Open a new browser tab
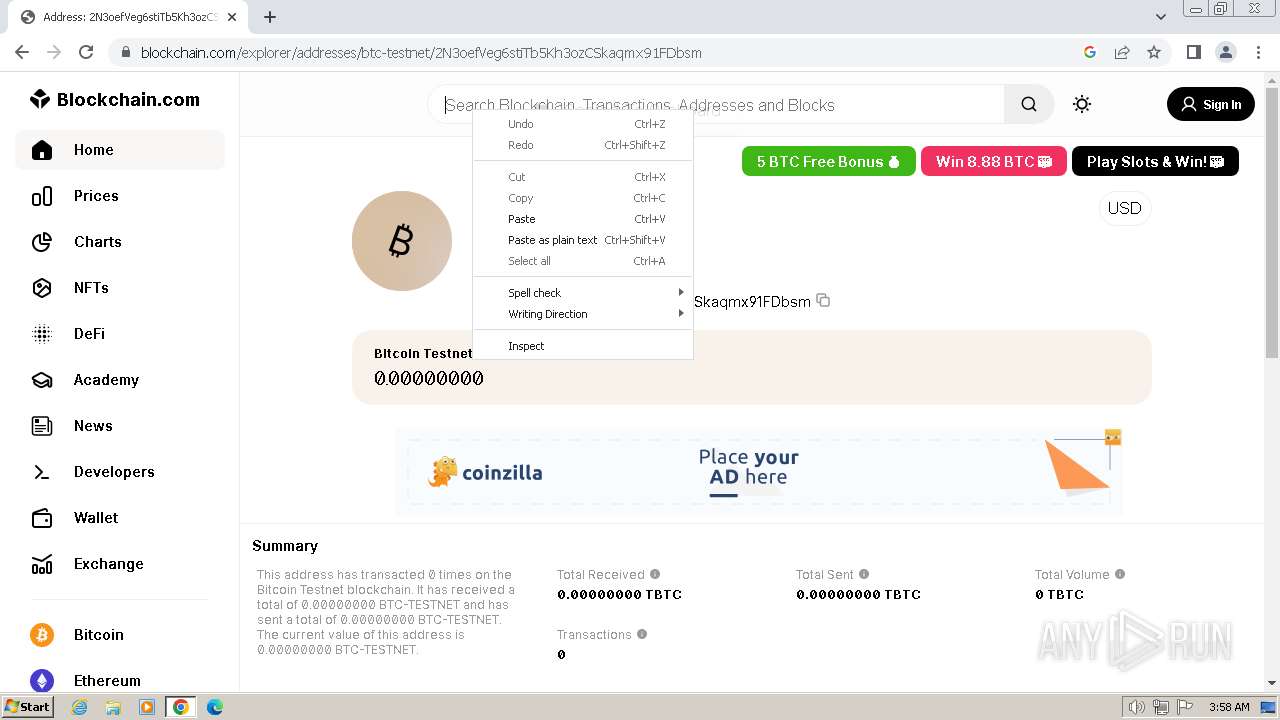1280x720 pixels. point(270,17)
